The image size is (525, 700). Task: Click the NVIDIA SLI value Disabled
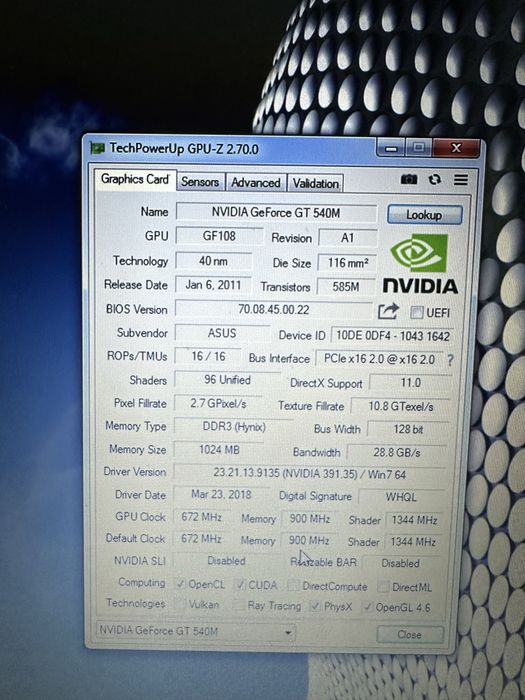[x=226, y=560]
